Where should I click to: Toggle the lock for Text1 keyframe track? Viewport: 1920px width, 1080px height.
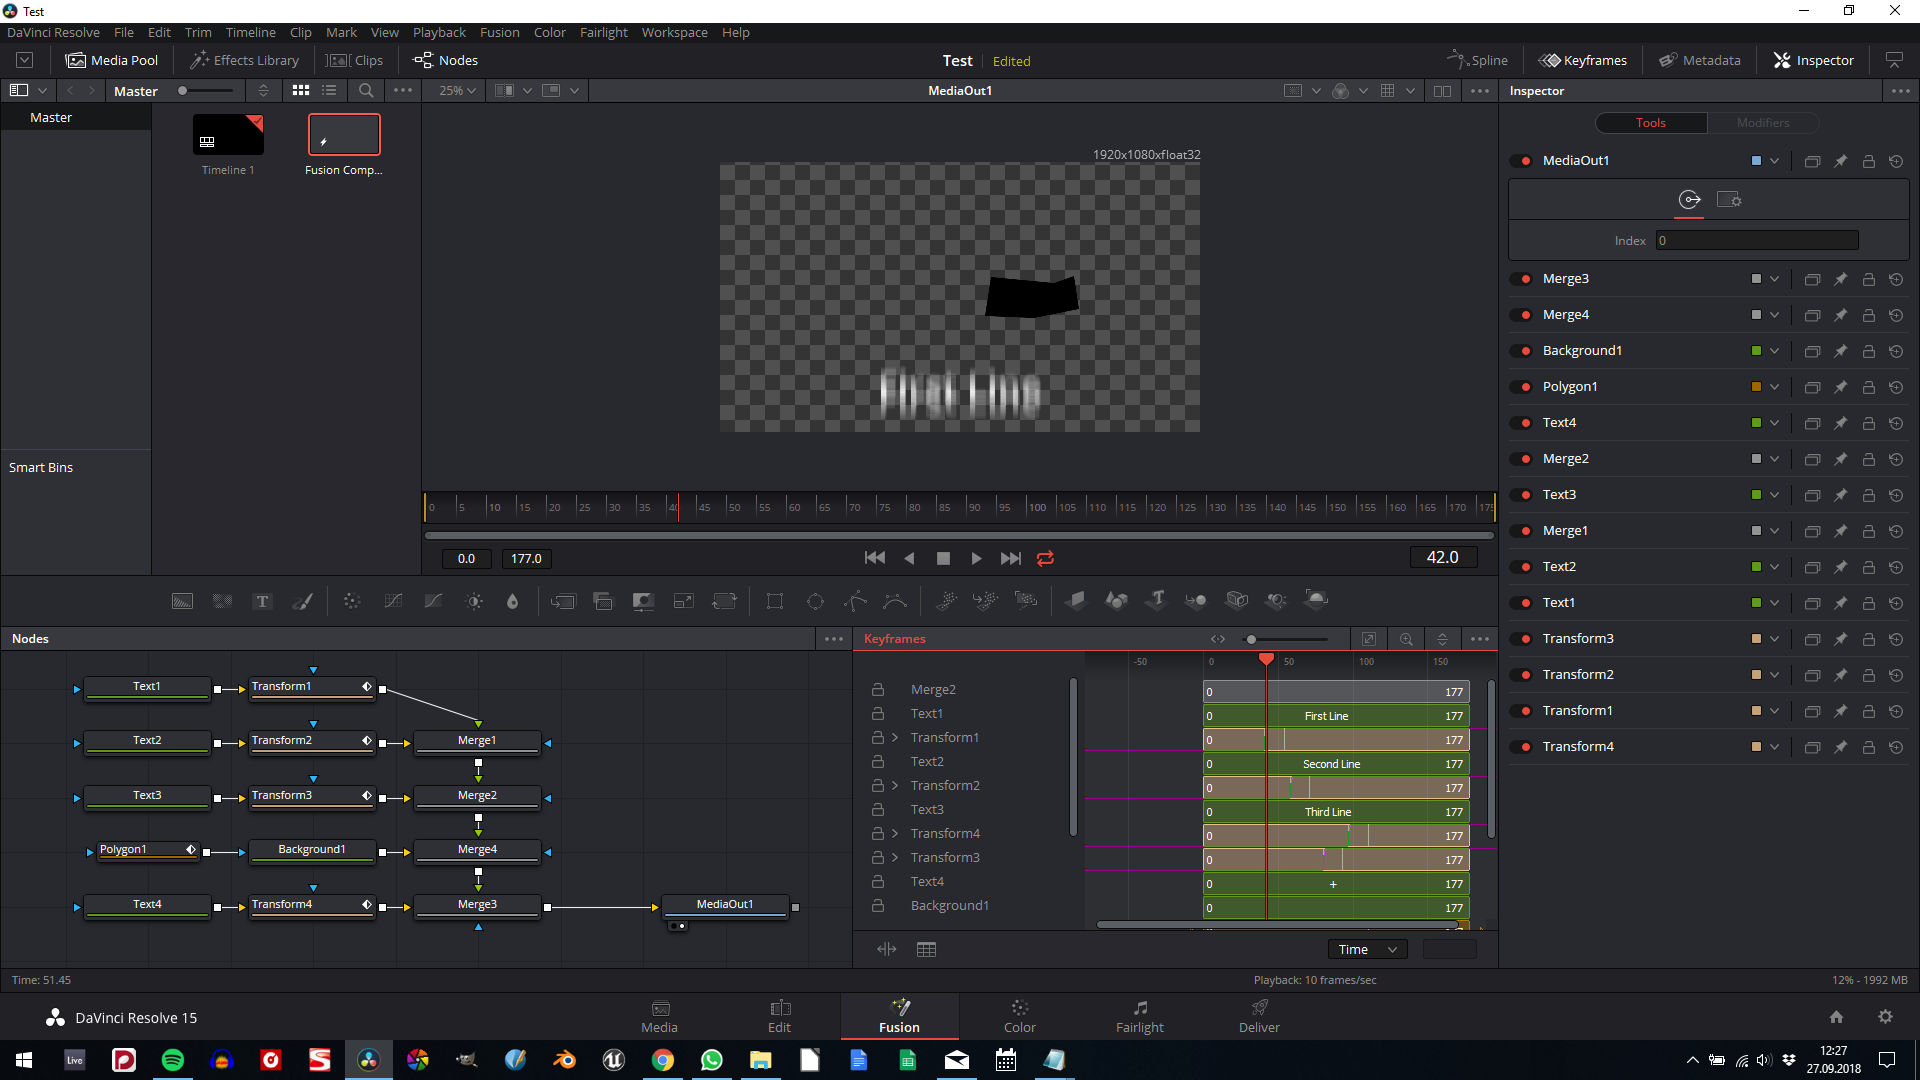[877, 714]
